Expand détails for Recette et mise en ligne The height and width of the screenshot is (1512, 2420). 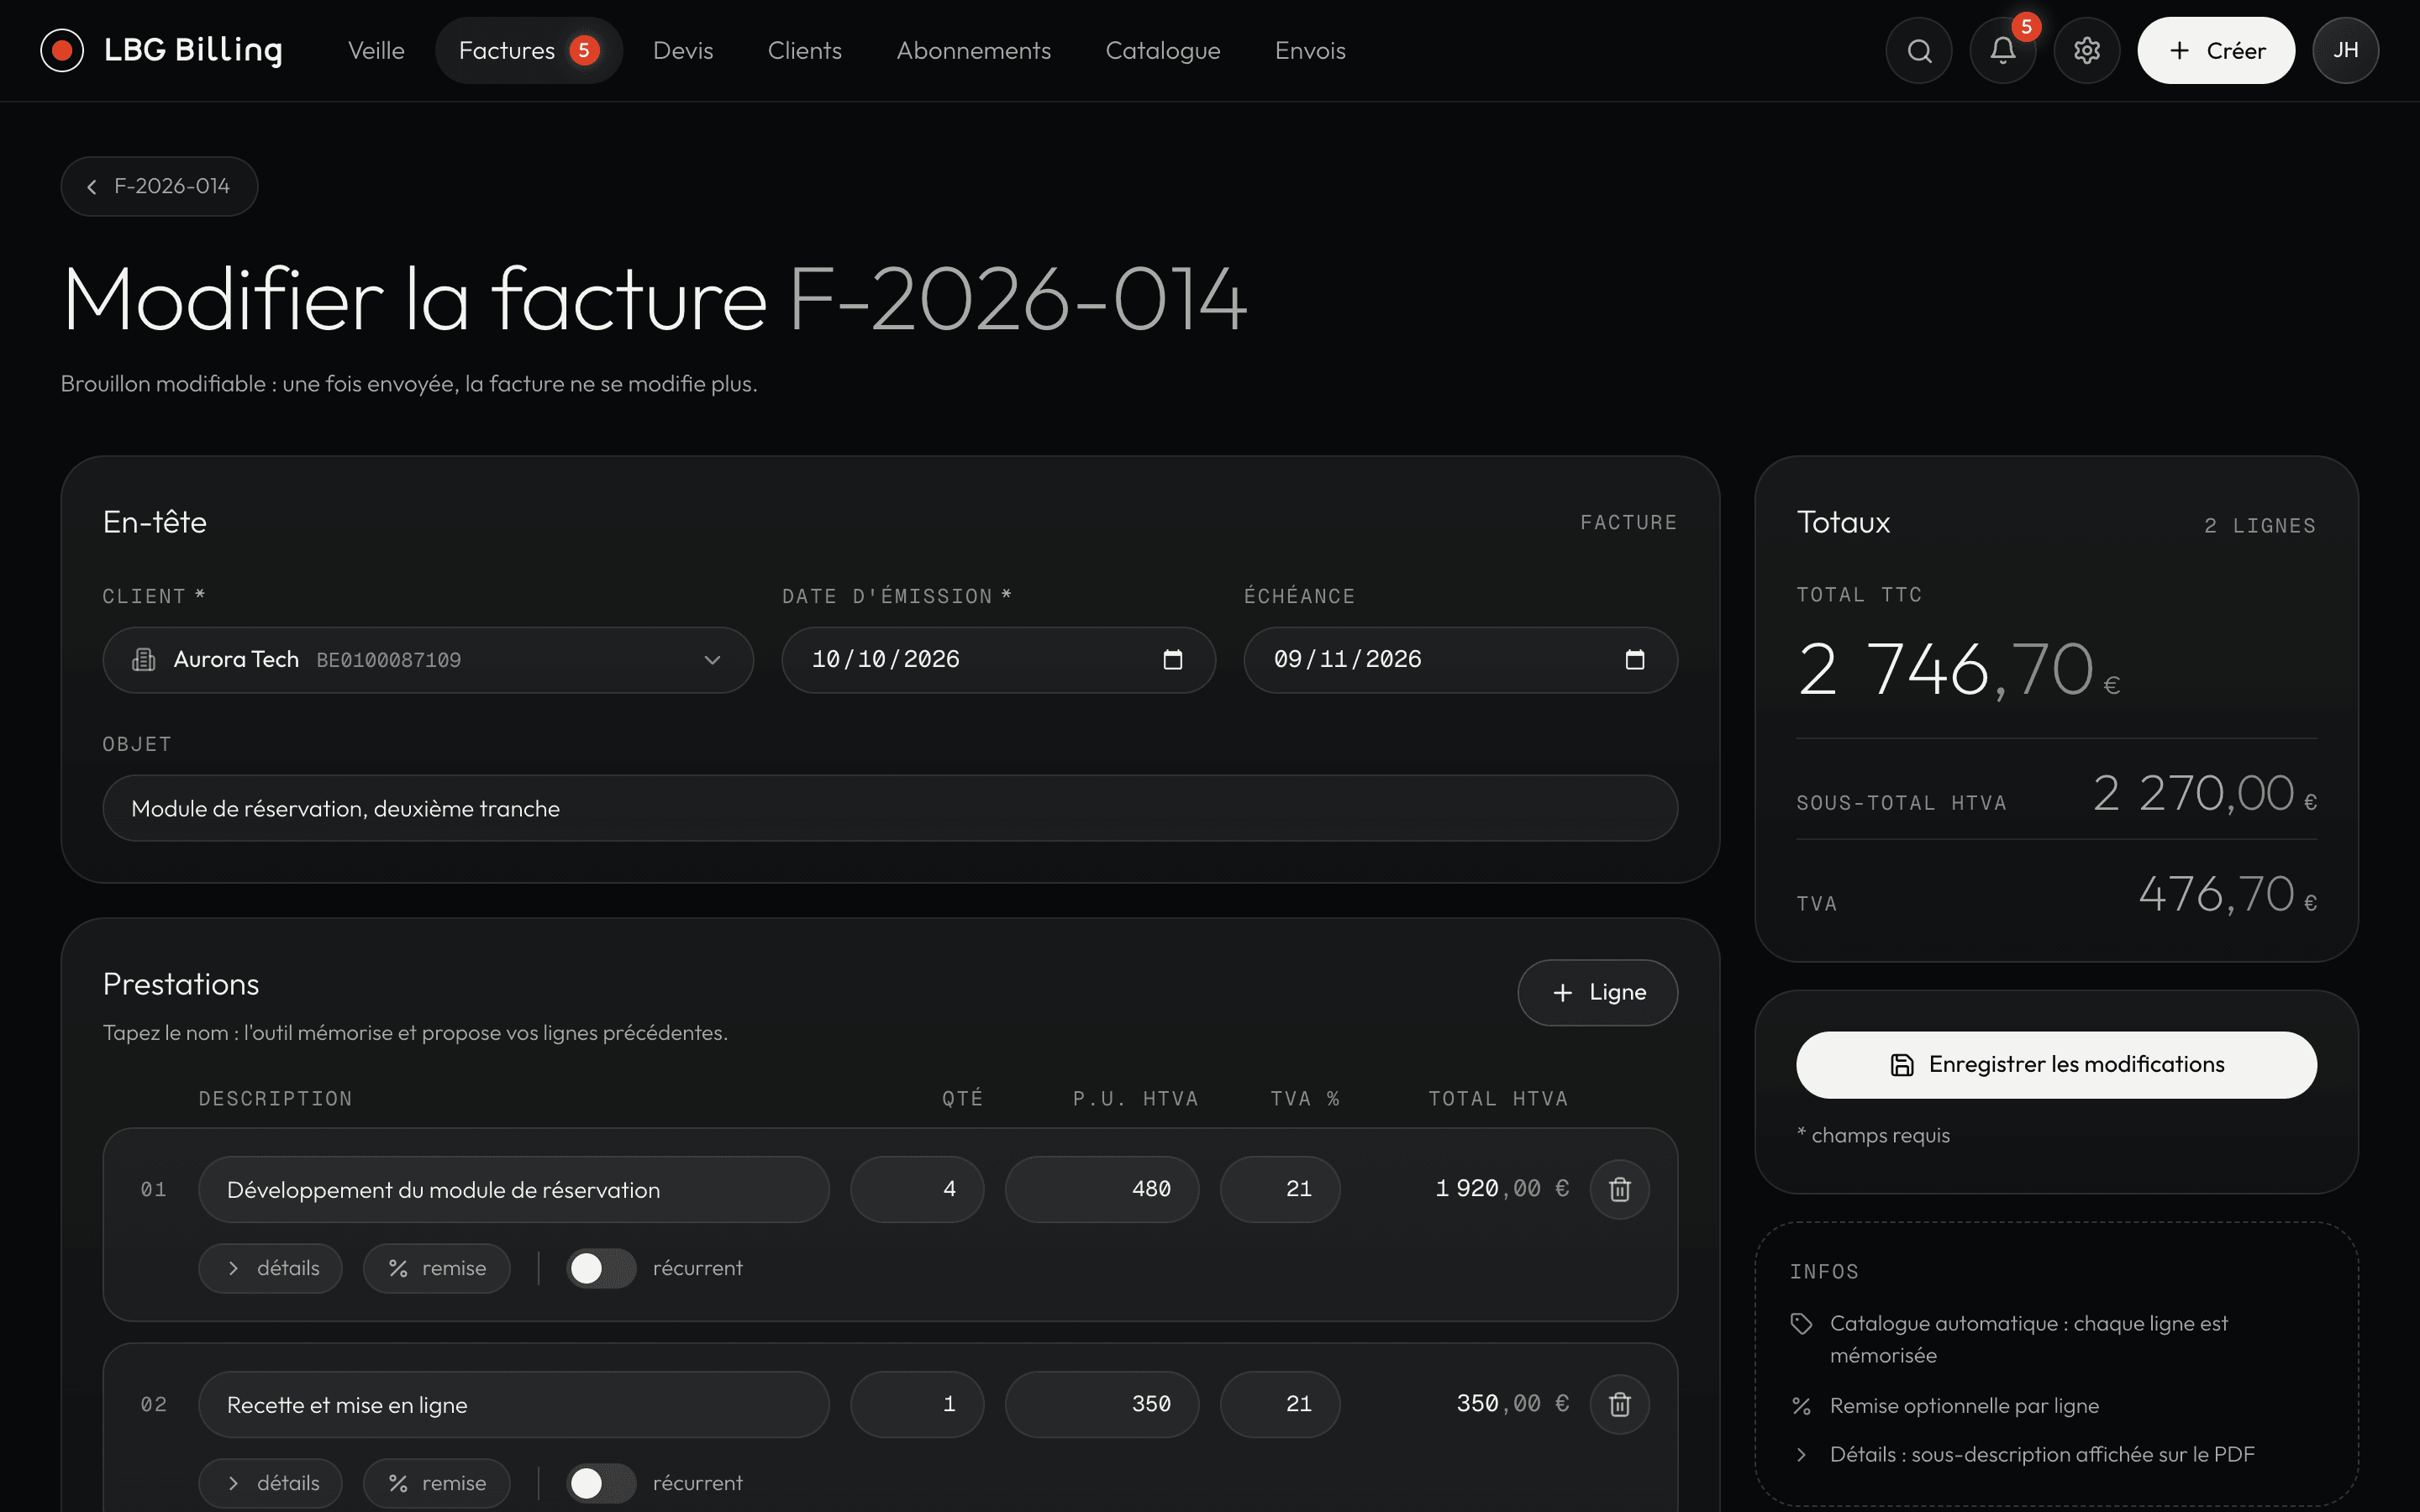(x=271, y=1483)
